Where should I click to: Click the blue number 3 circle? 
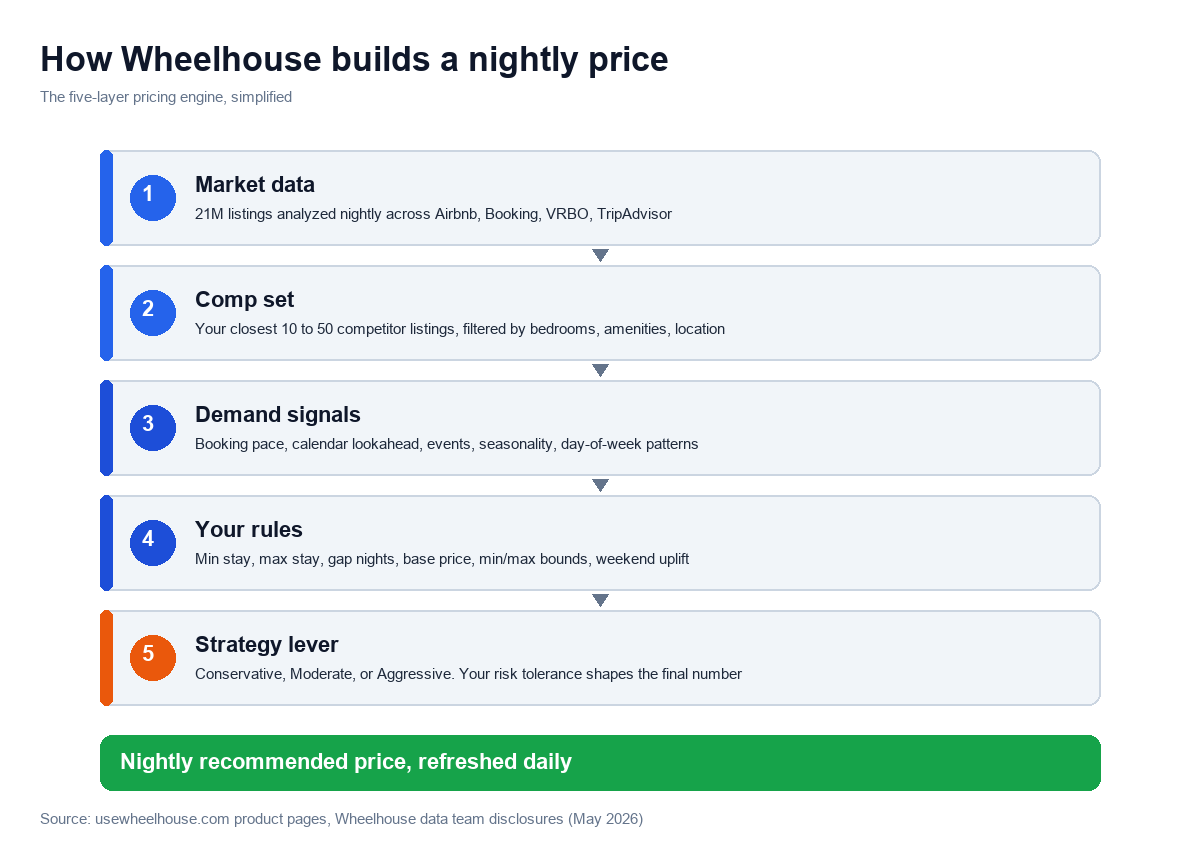click(153, 428)
